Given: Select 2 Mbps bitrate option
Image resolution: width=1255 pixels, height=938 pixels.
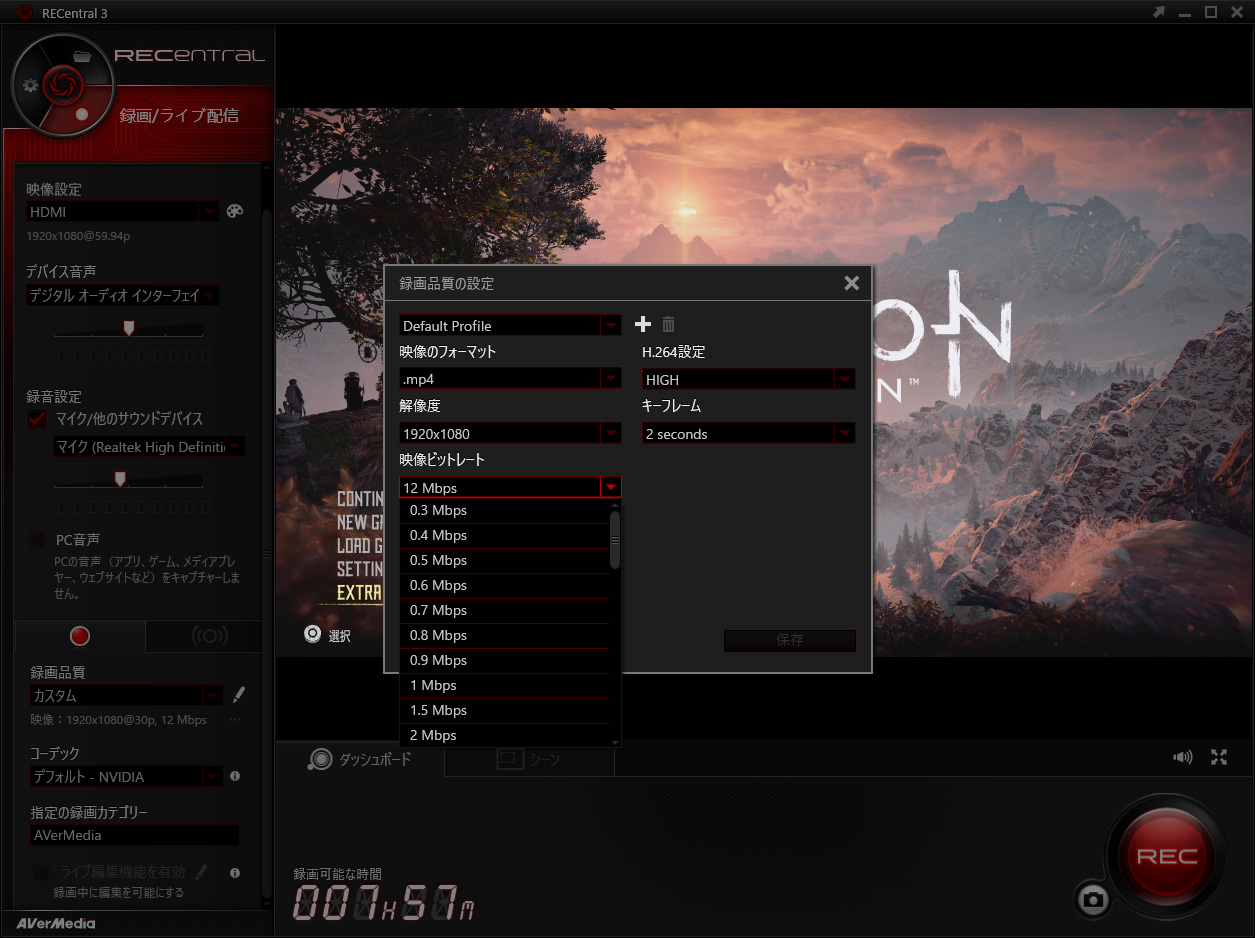Looking at the screenshot, I should [x=504, y=735].
